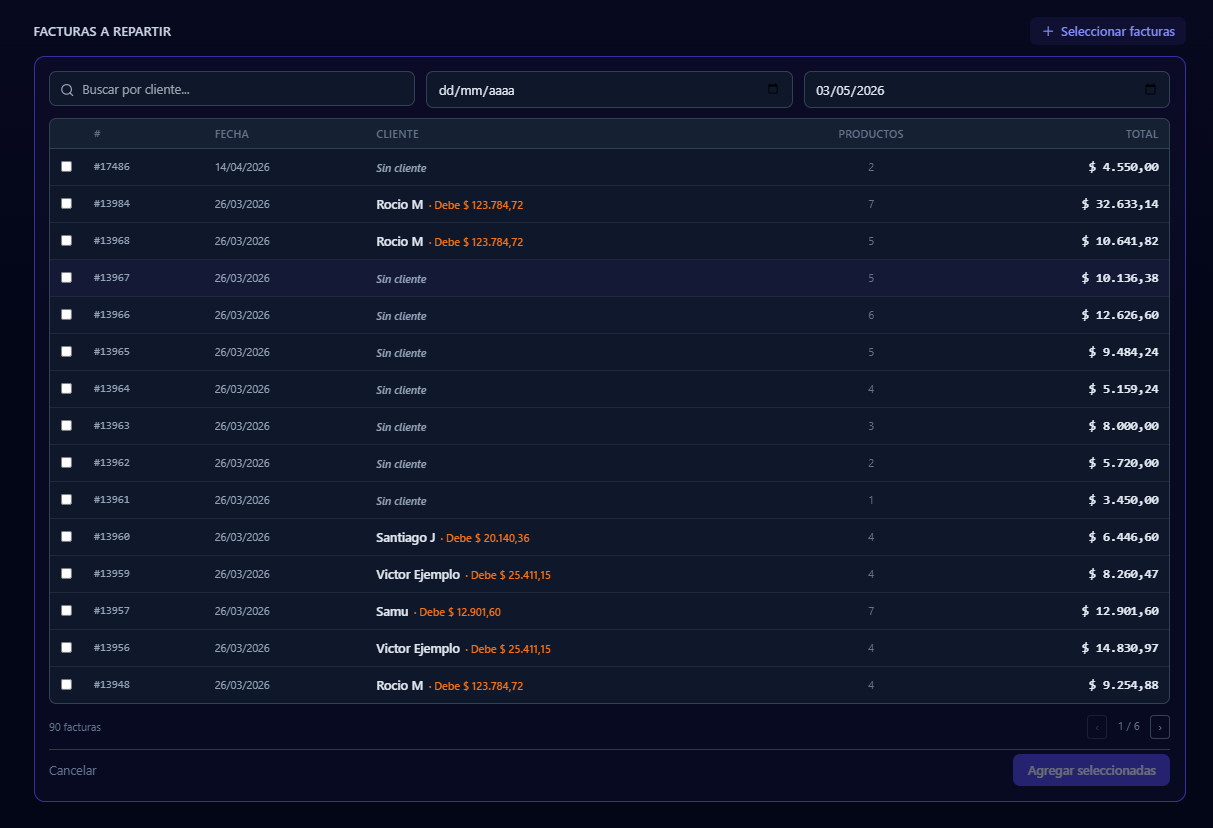The height and width of the screenshot is (828, 1213).
Task: Click Agregar seleccionadas button
Action: 1091,770
